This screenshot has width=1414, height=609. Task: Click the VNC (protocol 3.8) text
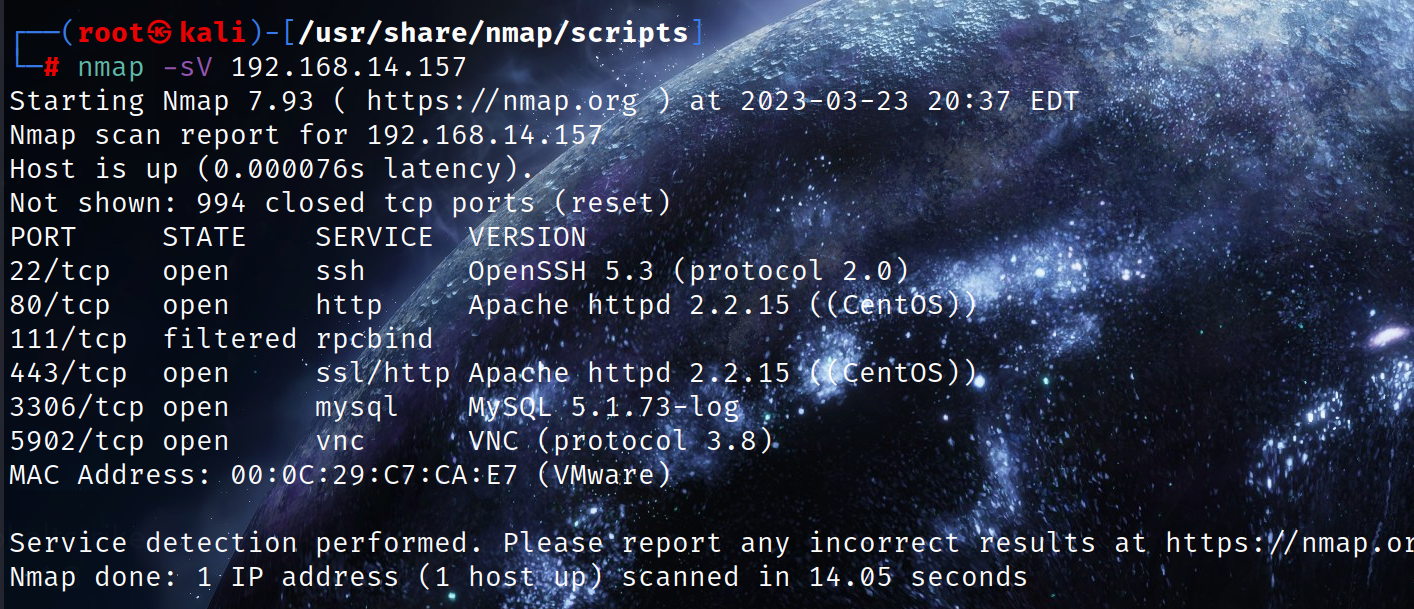coord(621,441)
